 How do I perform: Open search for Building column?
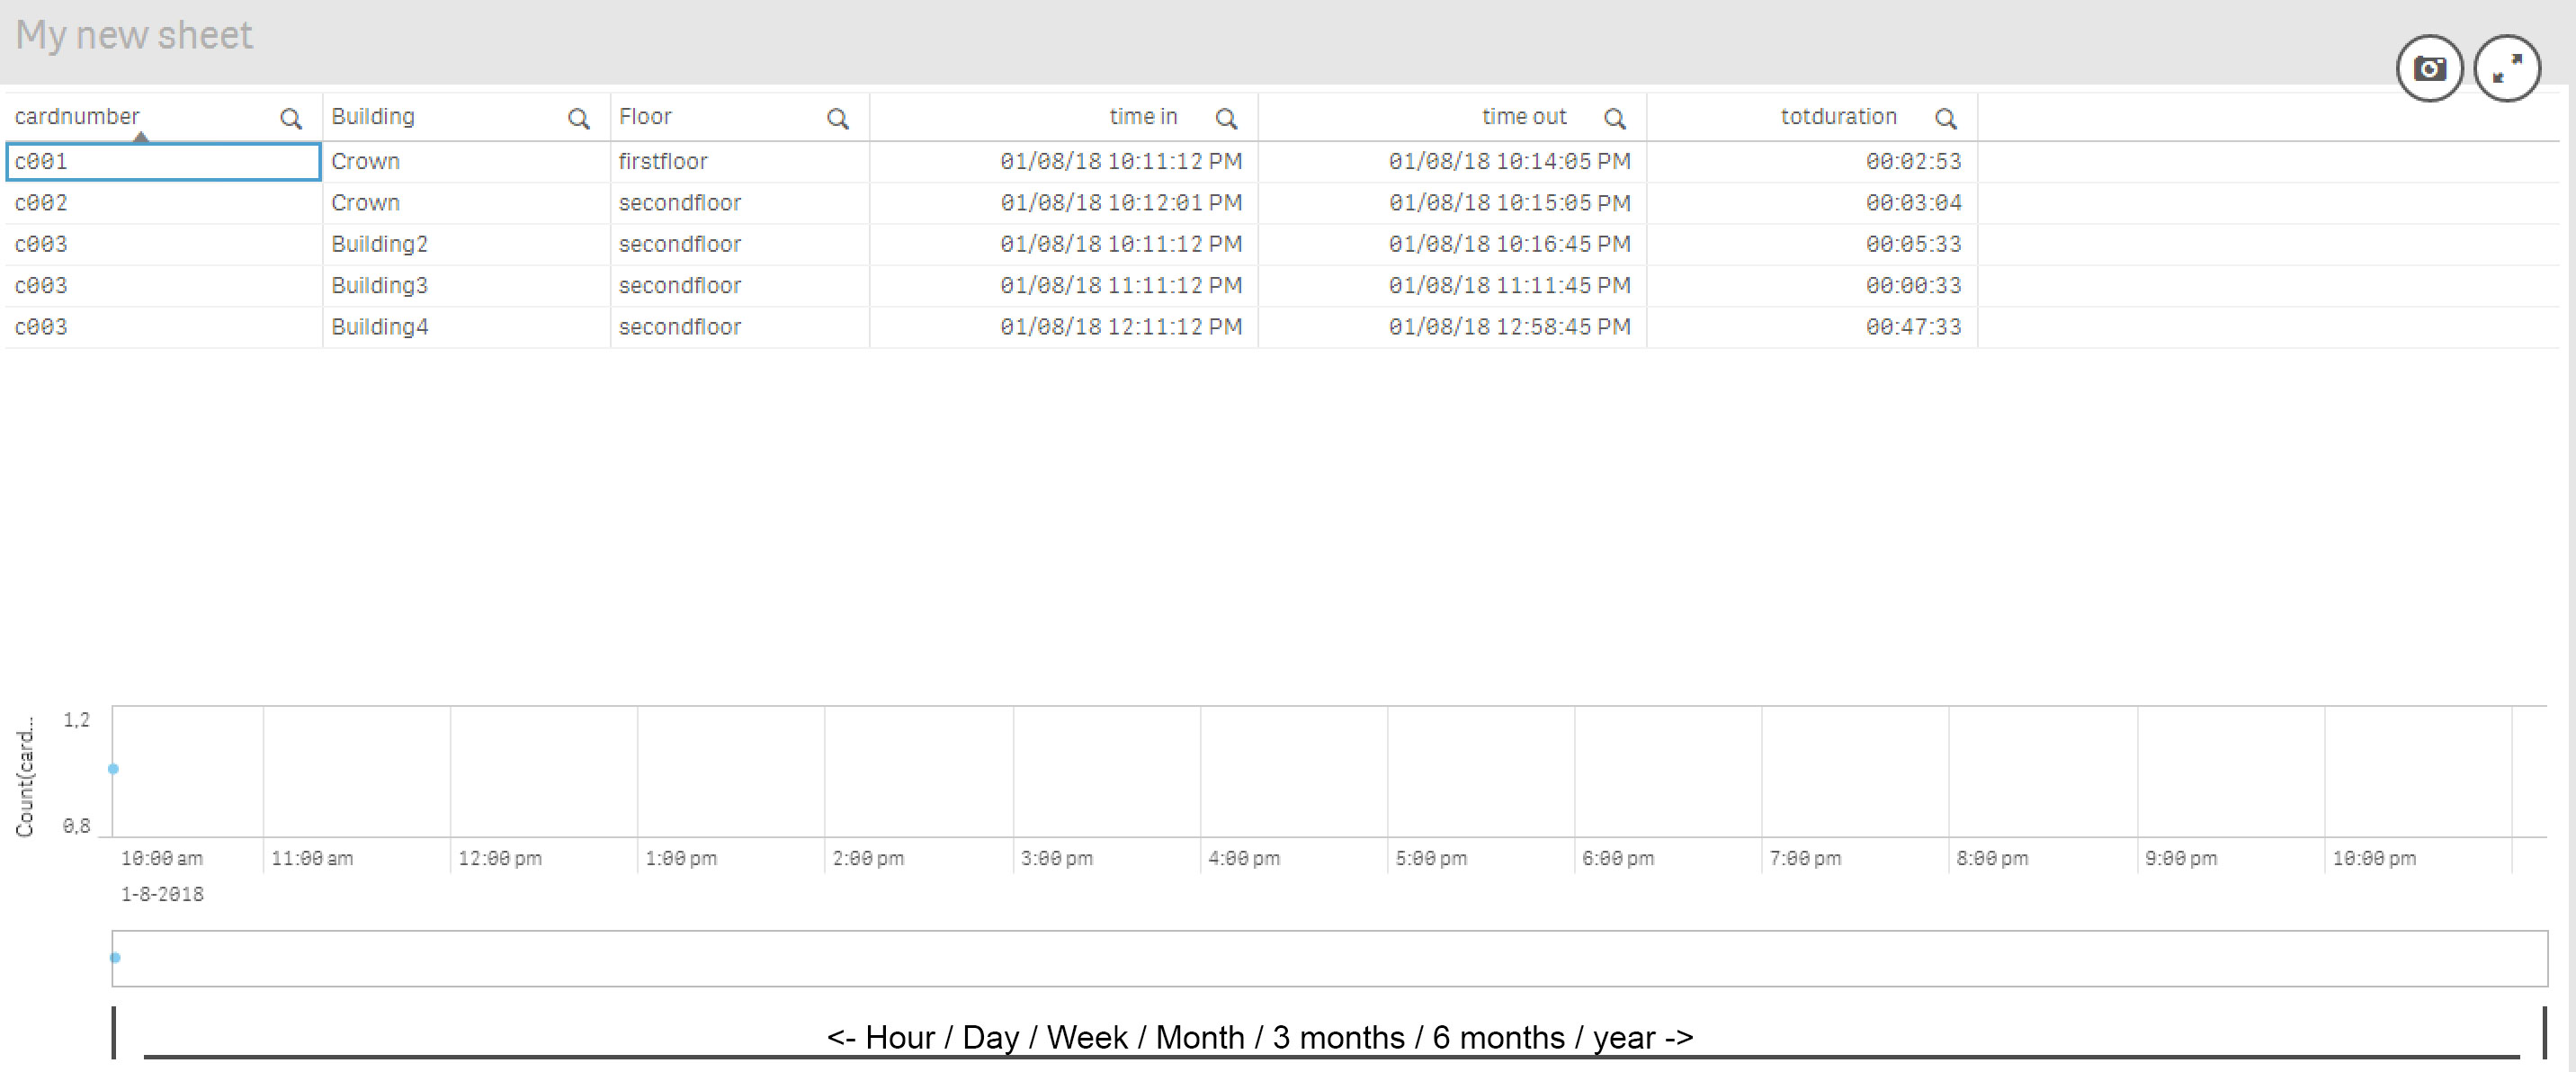[578, 119]
